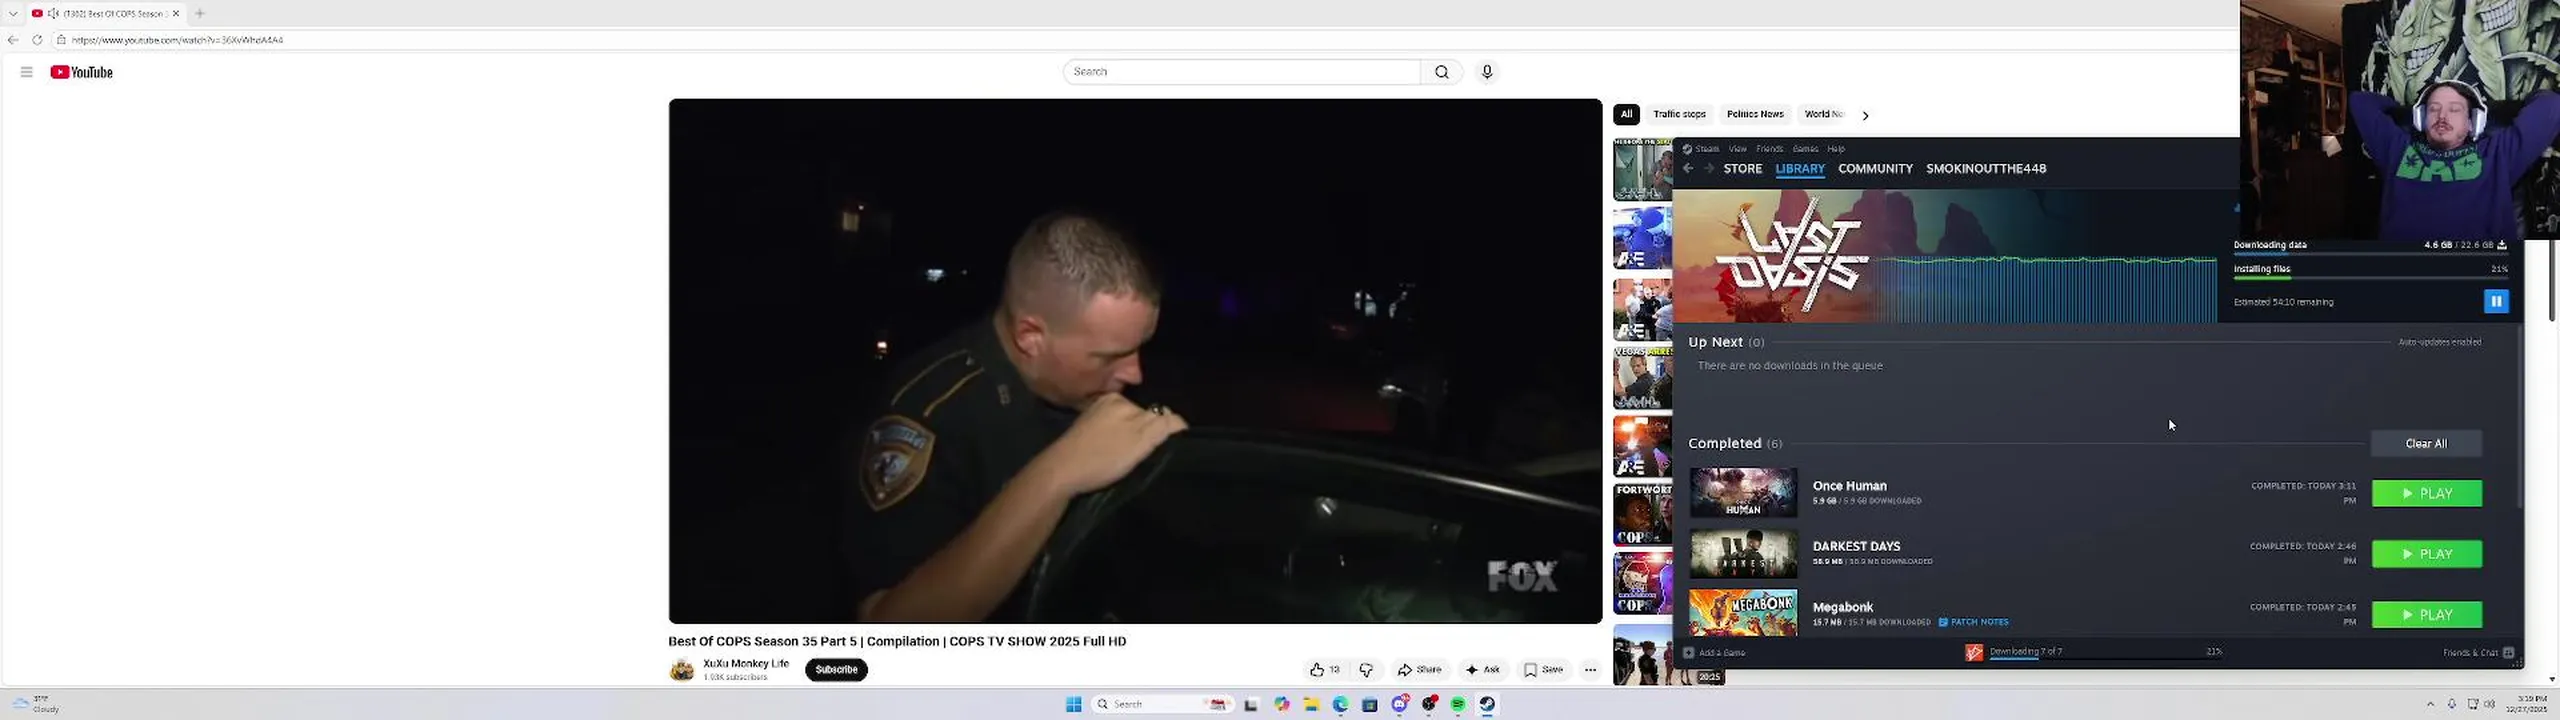The image size is (2560, 720).
Task: Open the Windows Start menu
Action: 1073,704
